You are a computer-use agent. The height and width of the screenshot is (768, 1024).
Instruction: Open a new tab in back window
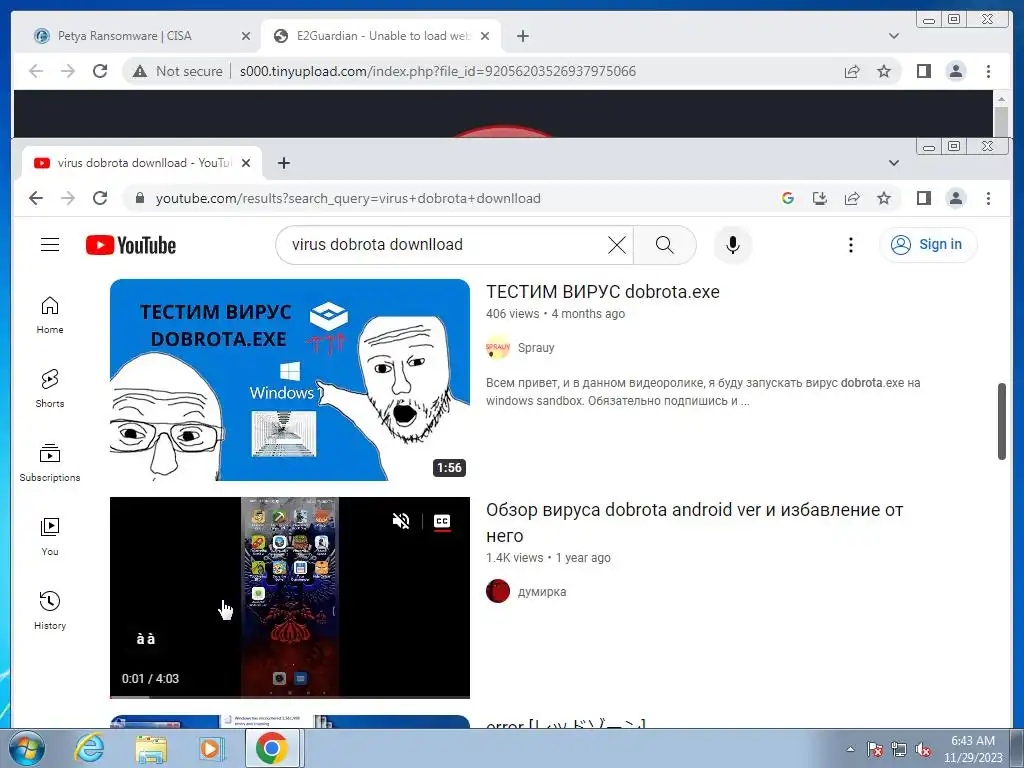pos(522,36)
